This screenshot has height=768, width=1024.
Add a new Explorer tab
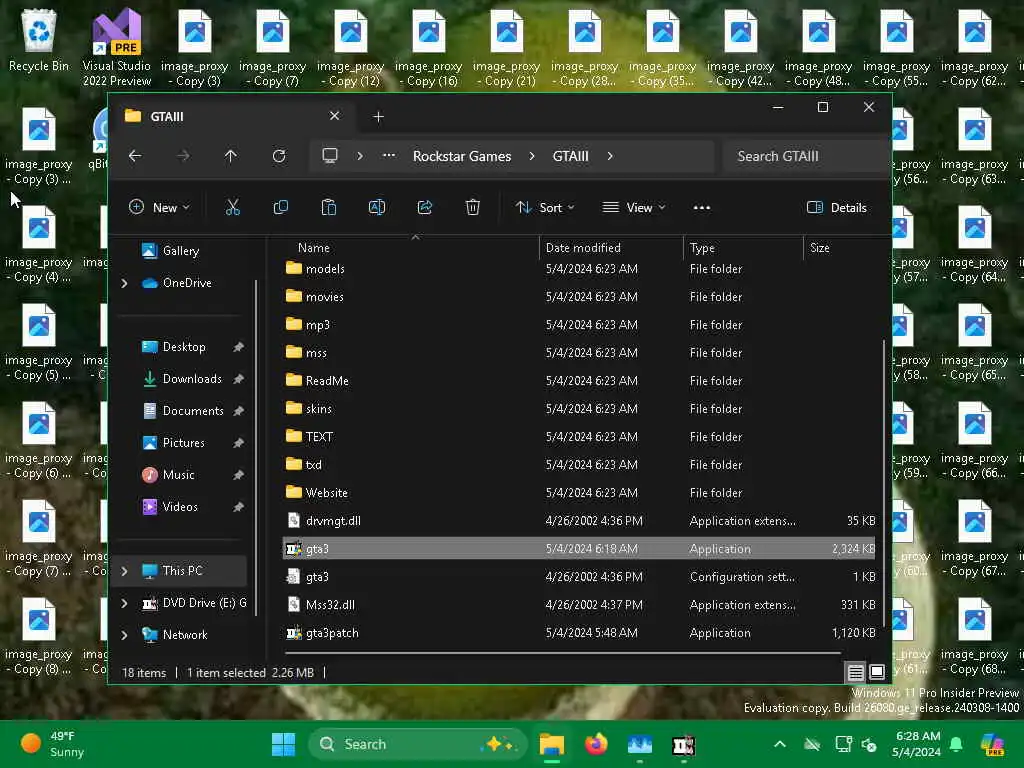(378, 116)
